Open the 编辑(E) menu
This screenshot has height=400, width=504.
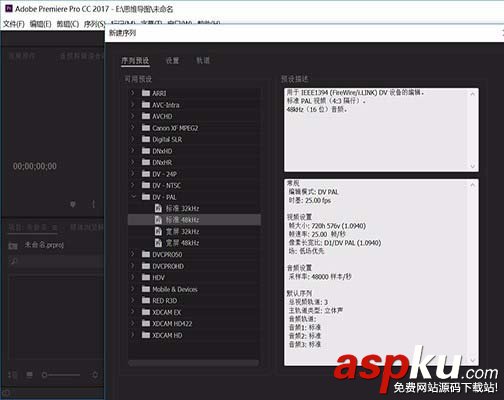click(x=40, y=24)
